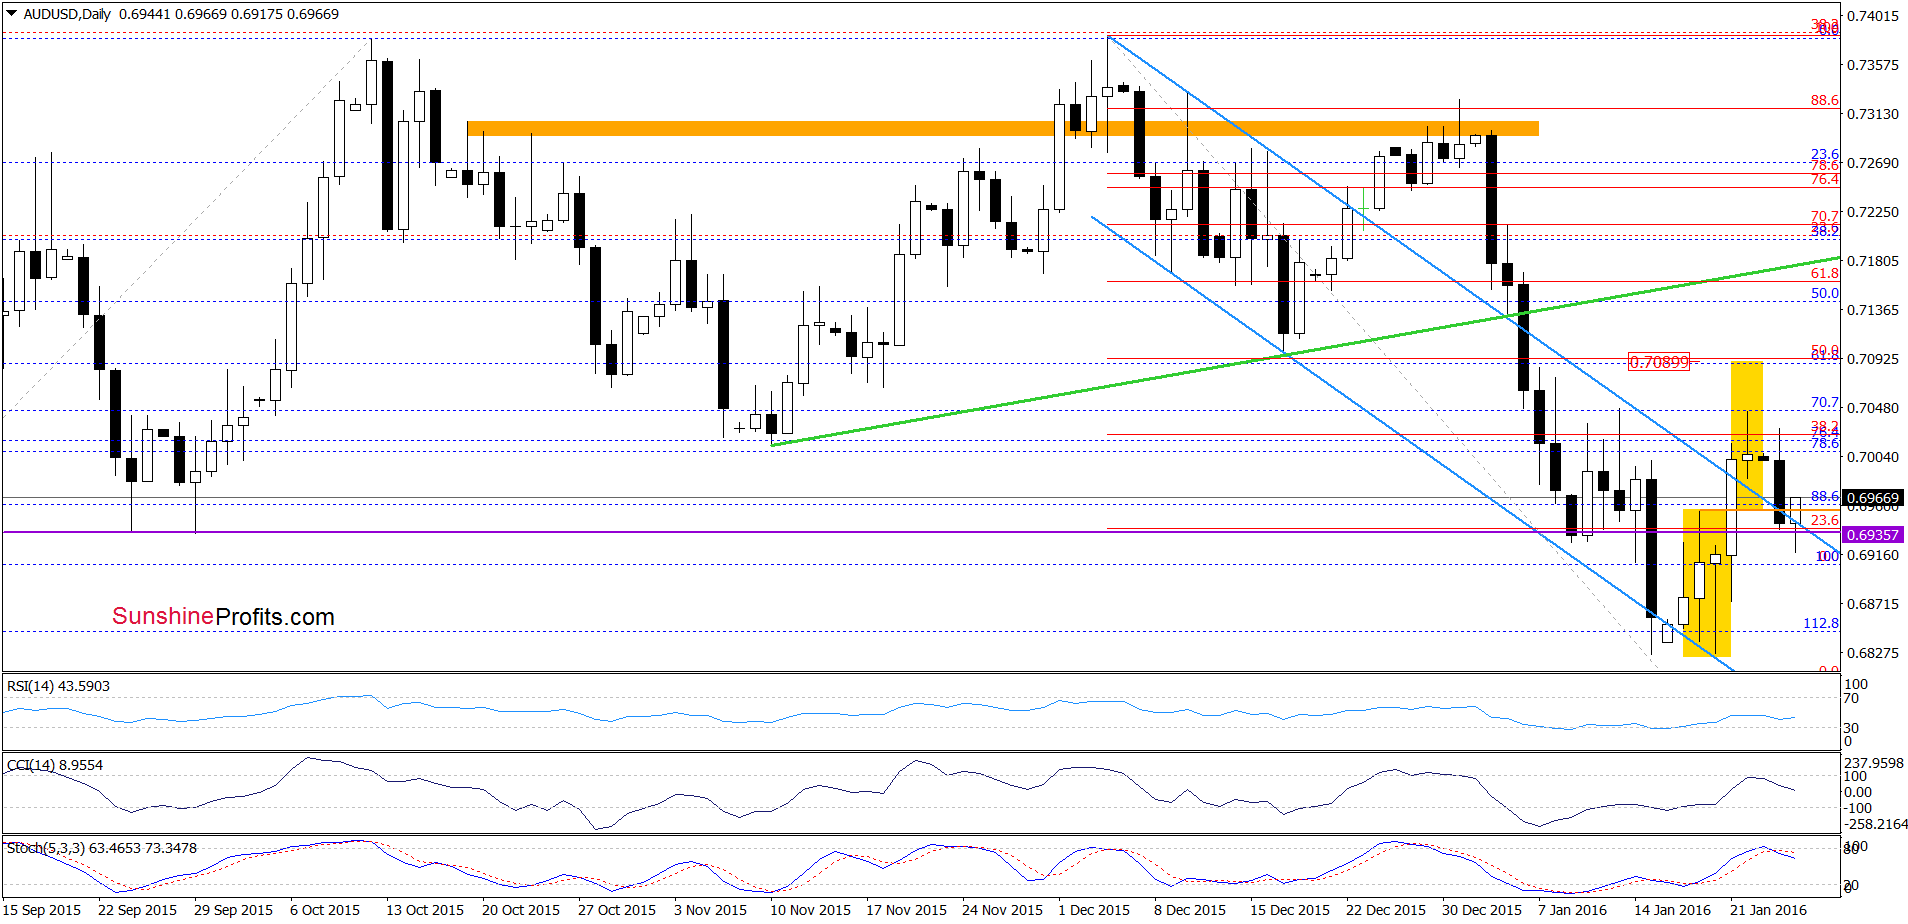Click price axis value 0.70480
The width and height of the screenshot is (1908, 924).
click(x=1872, y=408)
